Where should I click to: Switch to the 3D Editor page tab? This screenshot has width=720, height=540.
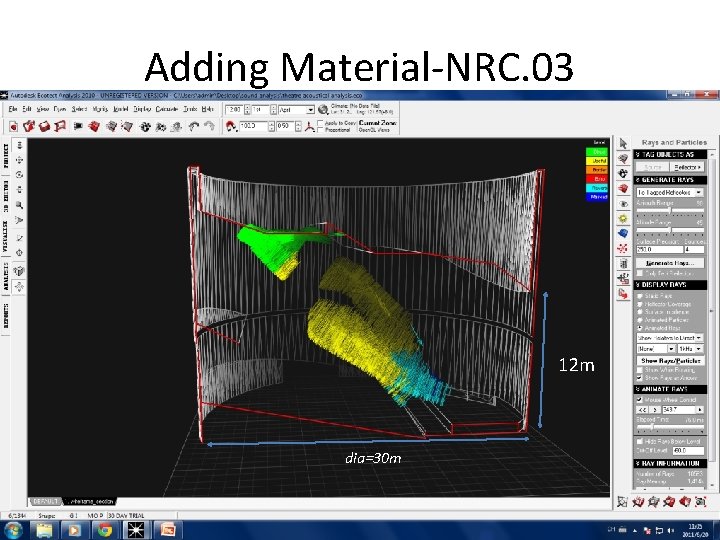pos(6,196)
